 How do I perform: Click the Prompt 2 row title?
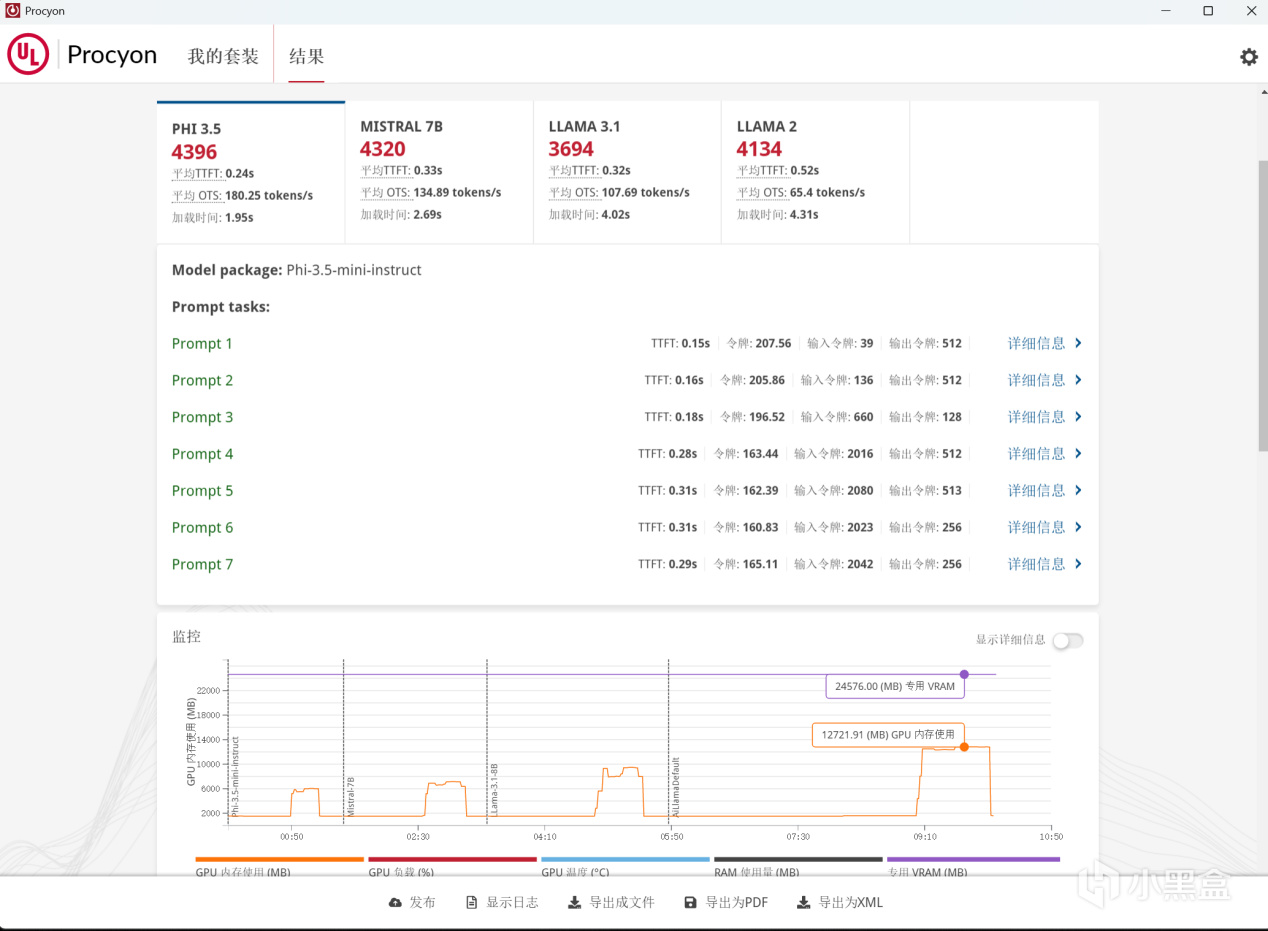tap(202, 380)
